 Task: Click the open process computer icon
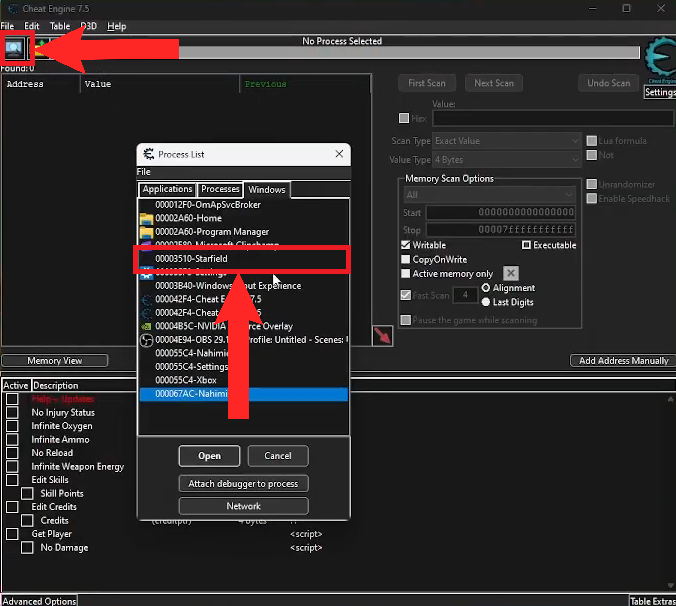click(x=17, y=51)
